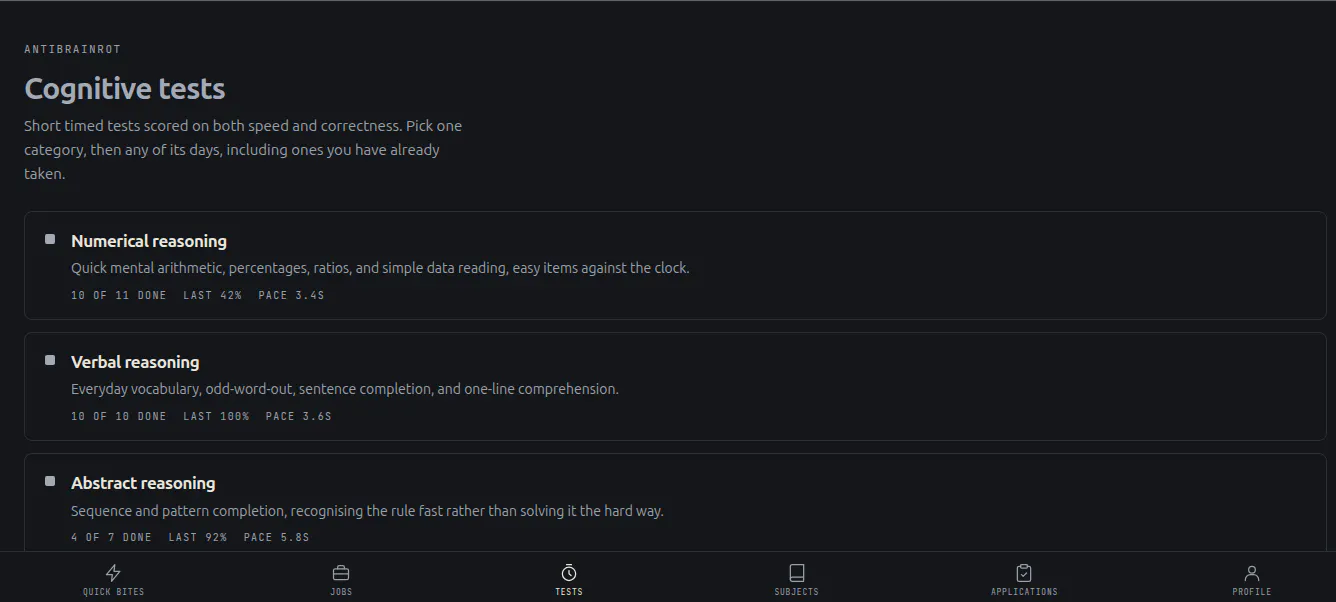The height and width of the screenshot is (602, 1336).
Task: Switch to the Quick Bites tab label
Action: 113,592
